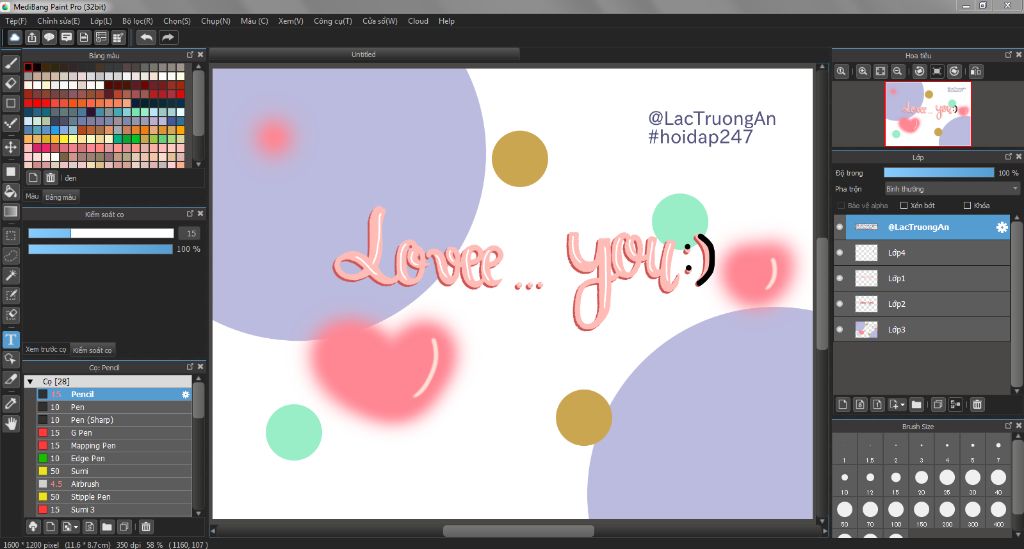The width and height of the screenshot is (1024, 549).
Task: Zoom in on the navigator panel
Action: (863, 71)
